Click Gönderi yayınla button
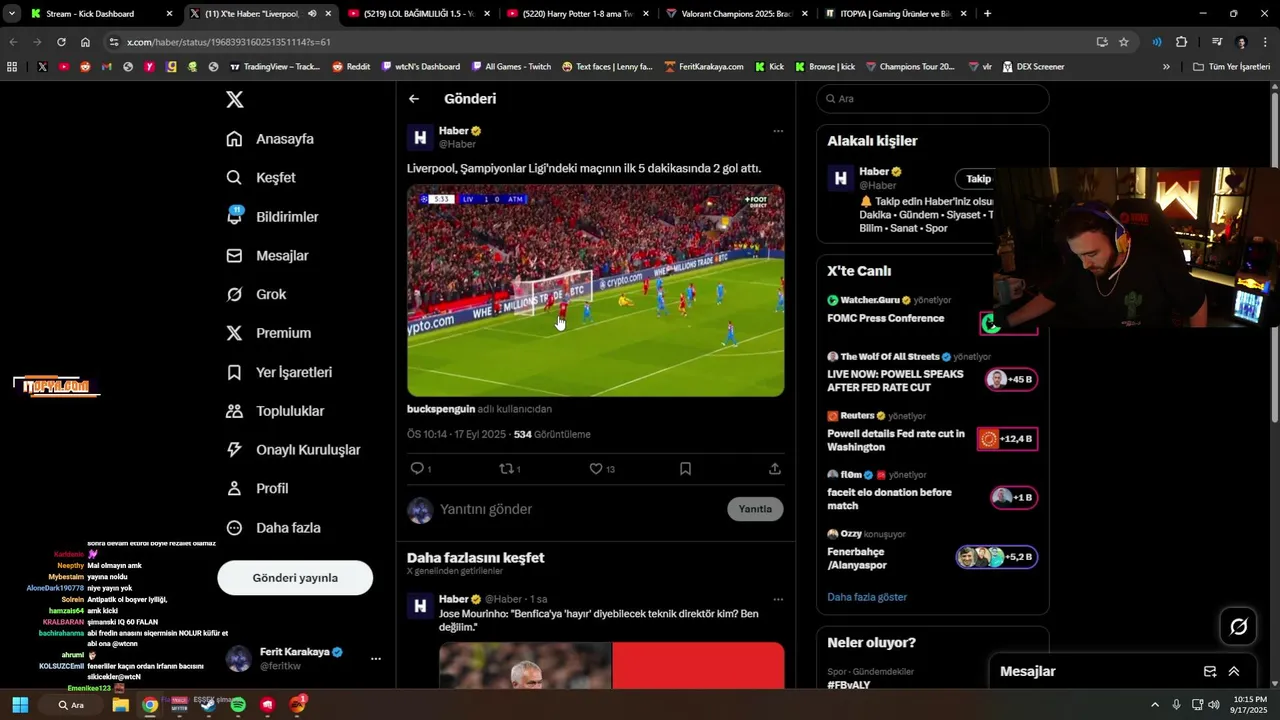Image resolution: width=1280 pixels, height=720 pixels. (x=295, y=578)
